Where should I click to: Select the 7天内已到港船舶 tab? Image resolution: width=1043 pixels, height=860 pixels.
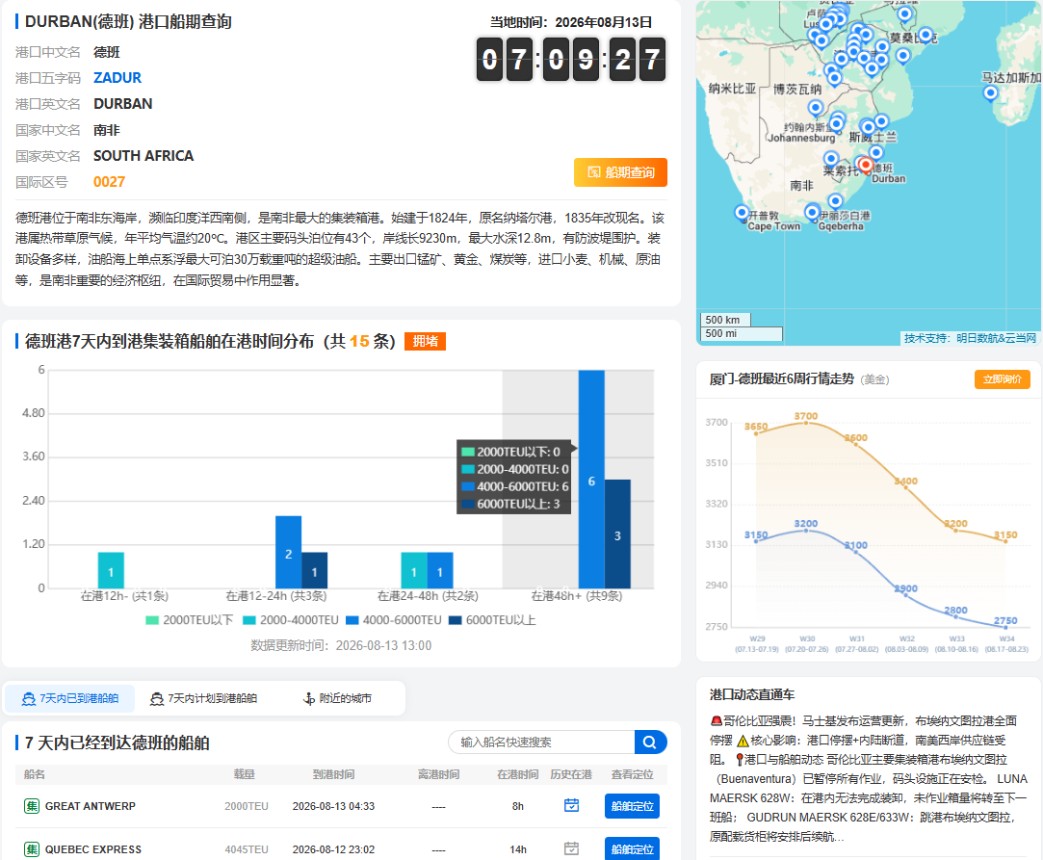point(70,698)
